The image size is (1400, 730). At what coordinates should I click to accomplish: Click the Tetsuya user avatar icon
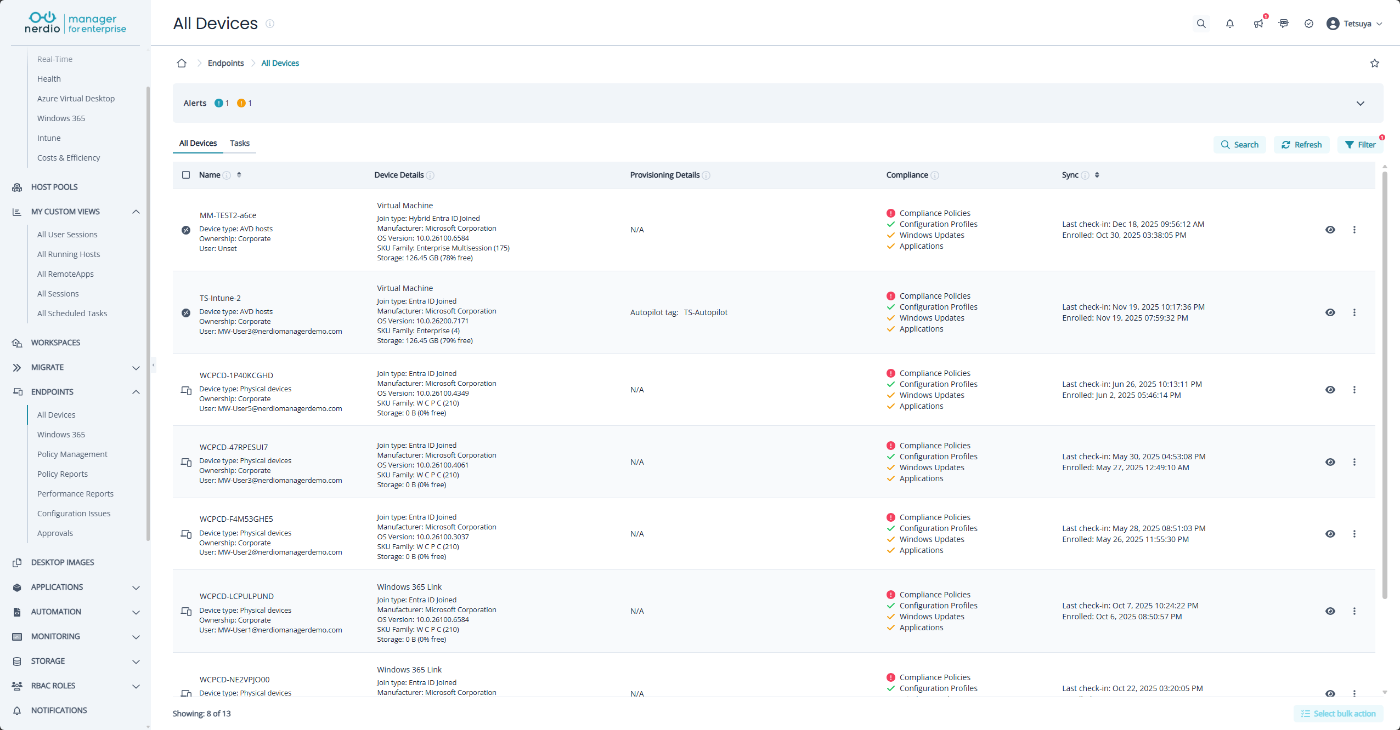click(1332, 24)
